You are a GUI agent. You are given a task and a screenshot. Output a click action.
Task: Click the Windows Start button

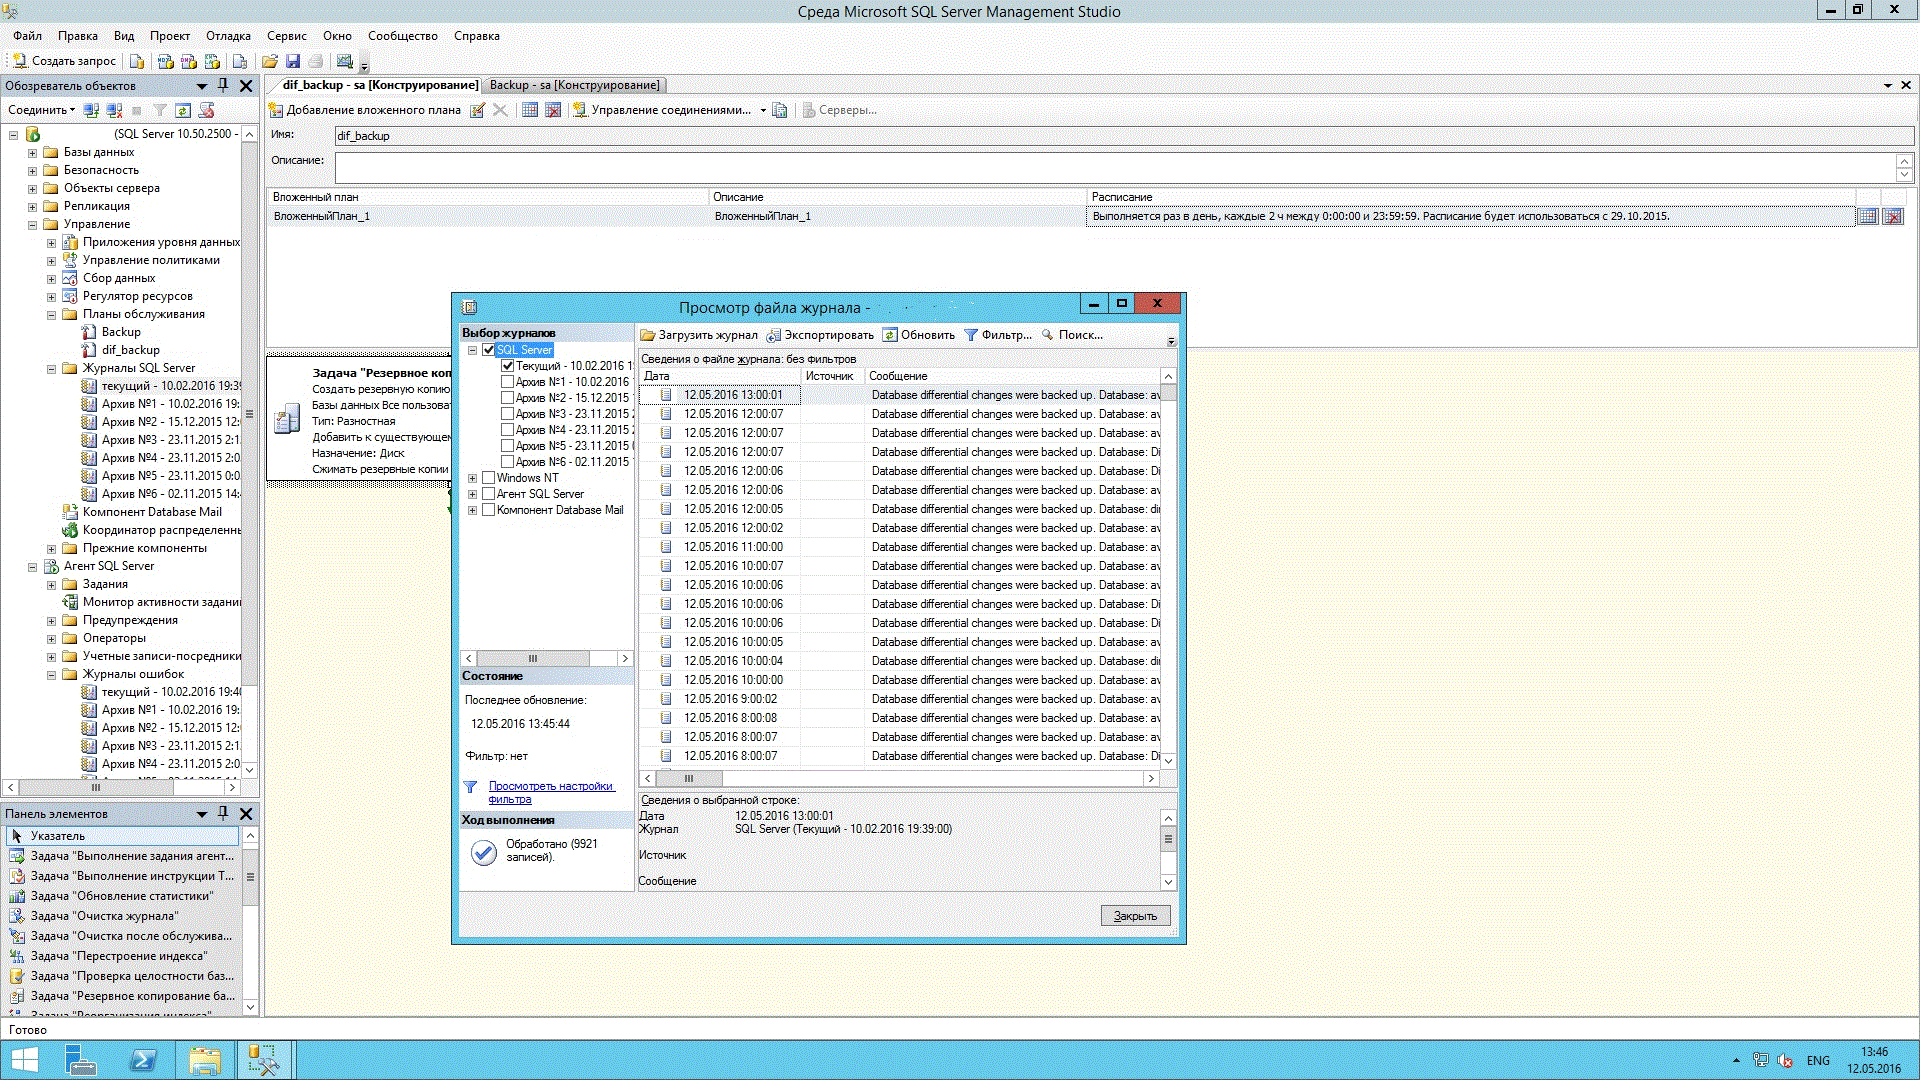[24, 1060]
